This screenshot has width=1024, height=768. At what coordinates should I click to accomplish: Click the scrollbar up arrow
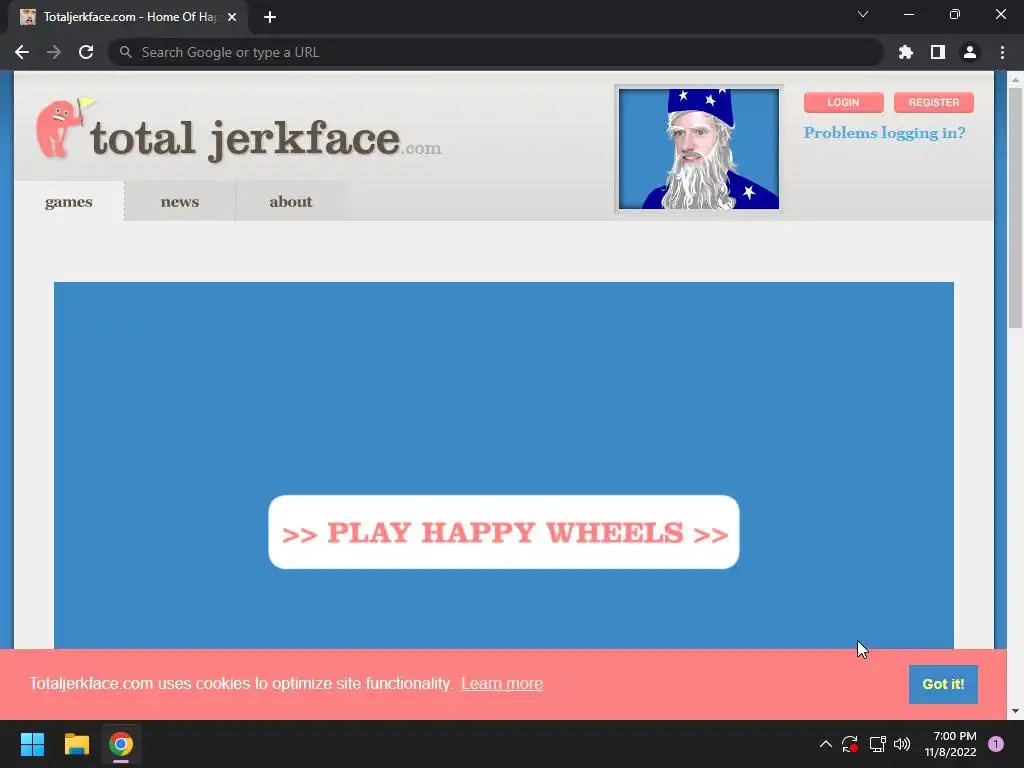point(1015,80)
